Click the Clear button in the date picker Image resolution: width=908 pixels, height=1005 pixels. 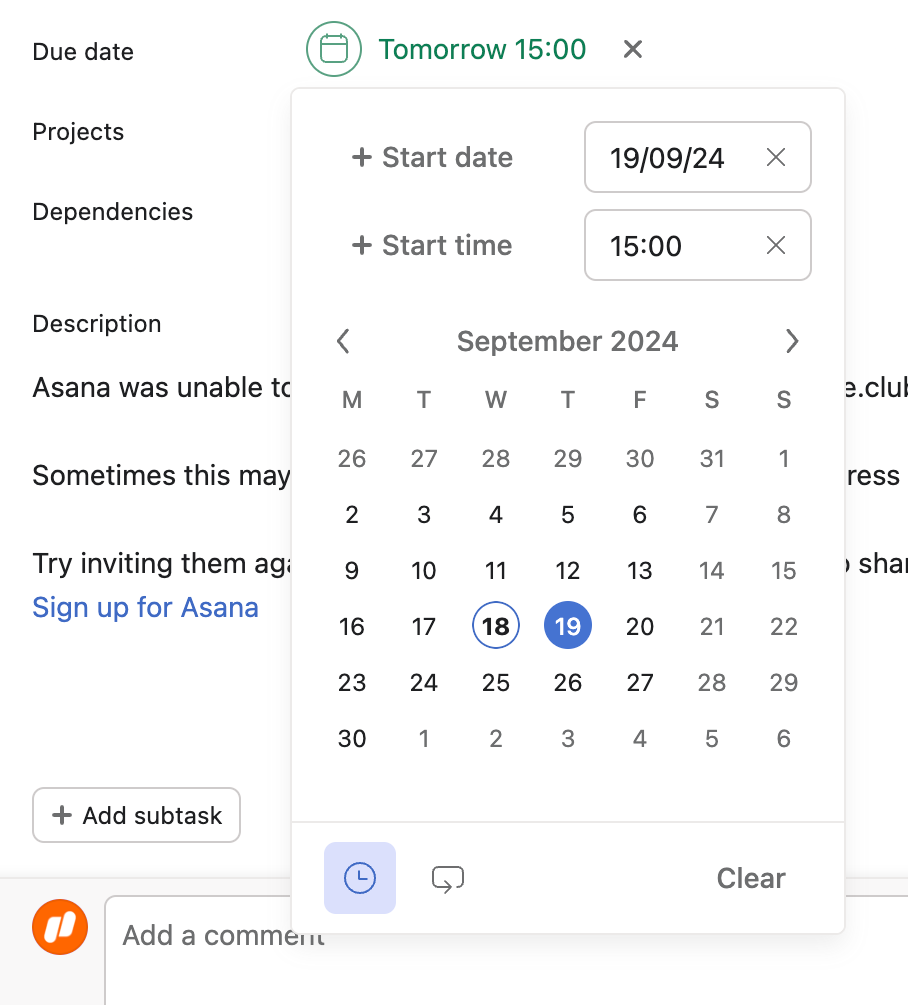click(750, 878)
